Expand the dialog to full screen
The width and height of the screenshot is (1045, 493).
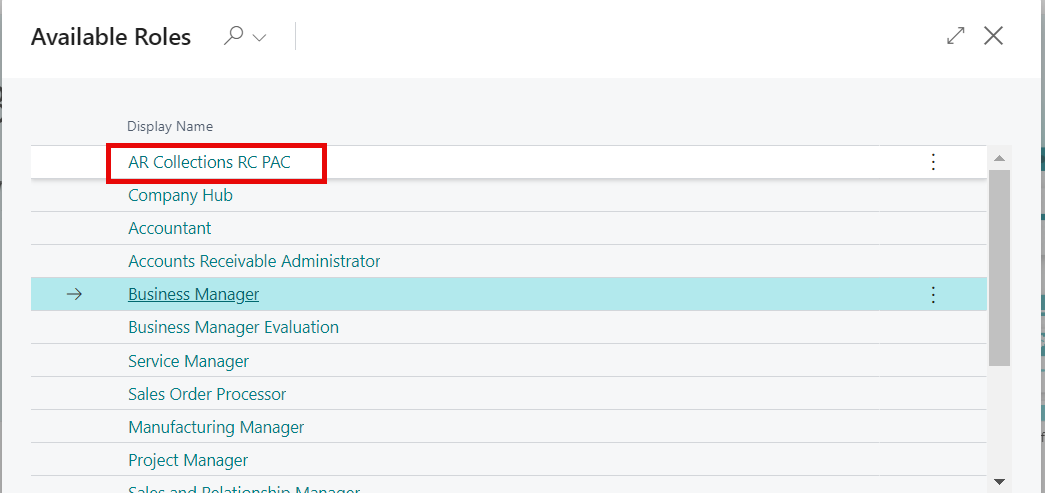(955, 36)
